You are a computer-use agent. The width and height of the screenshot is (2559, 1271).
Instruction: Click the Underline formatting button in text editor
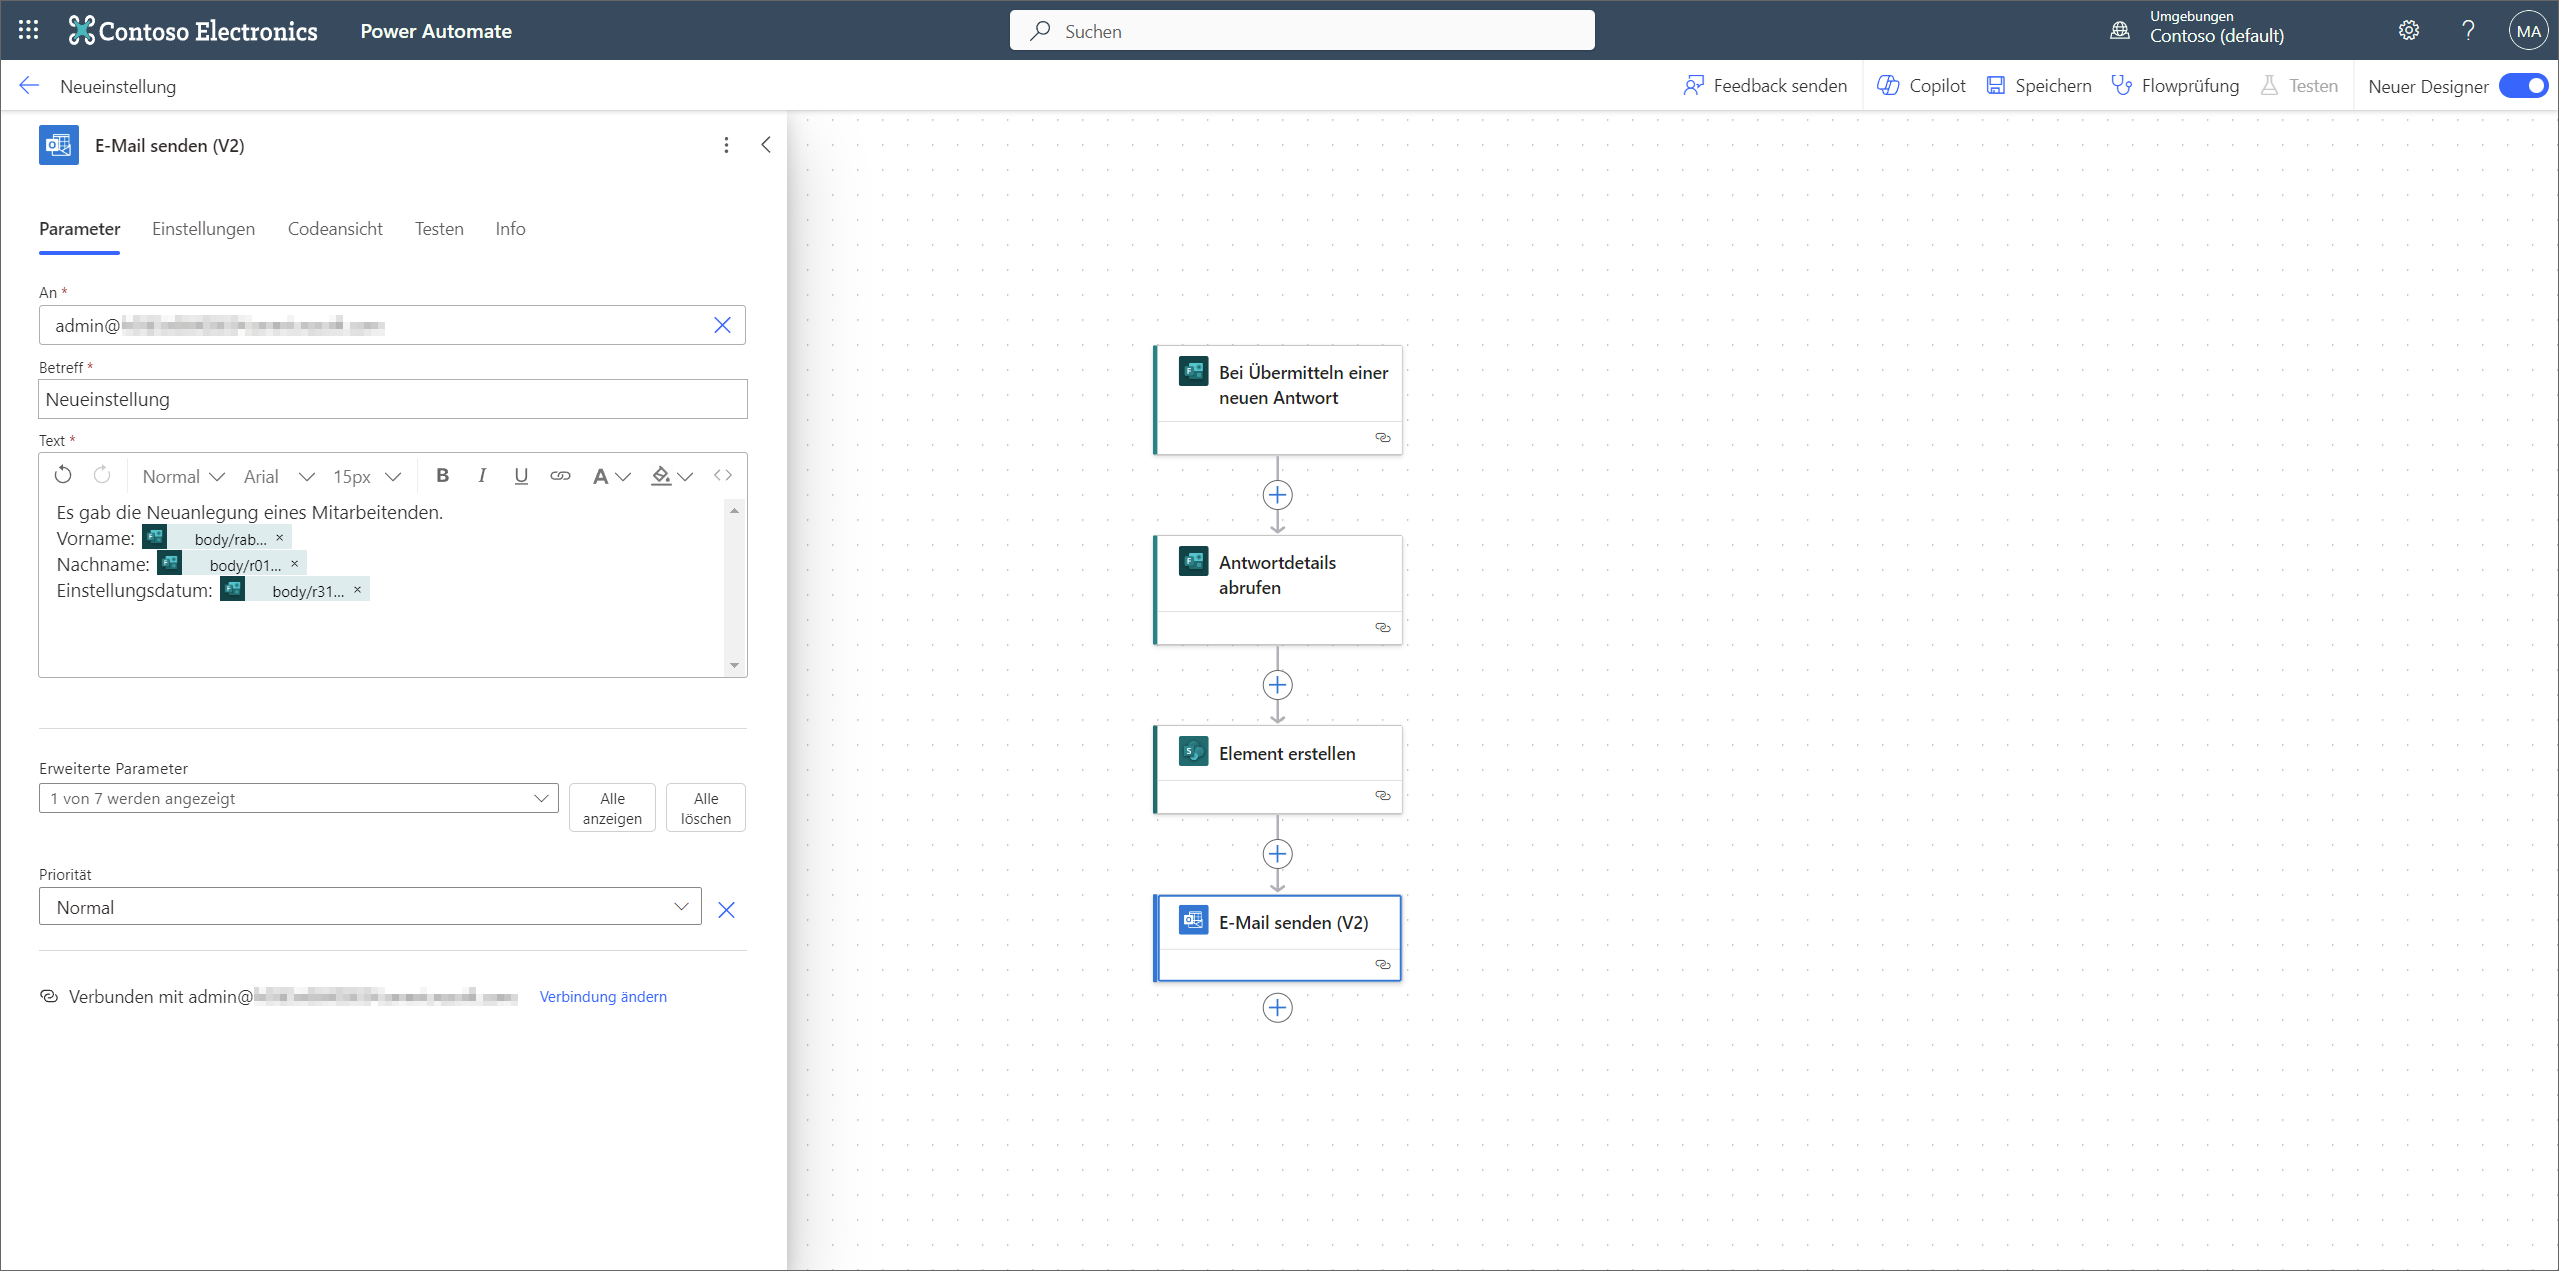(x=521, y=475)
